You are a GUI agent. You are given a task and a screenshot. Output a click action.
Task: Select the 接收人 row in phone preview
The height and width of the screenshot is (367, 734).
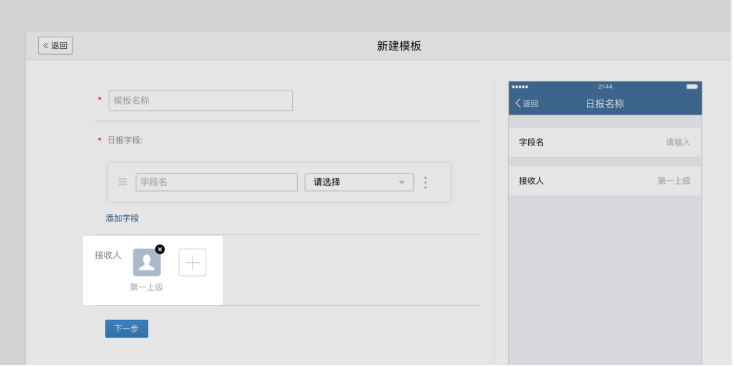click(605, 181)
